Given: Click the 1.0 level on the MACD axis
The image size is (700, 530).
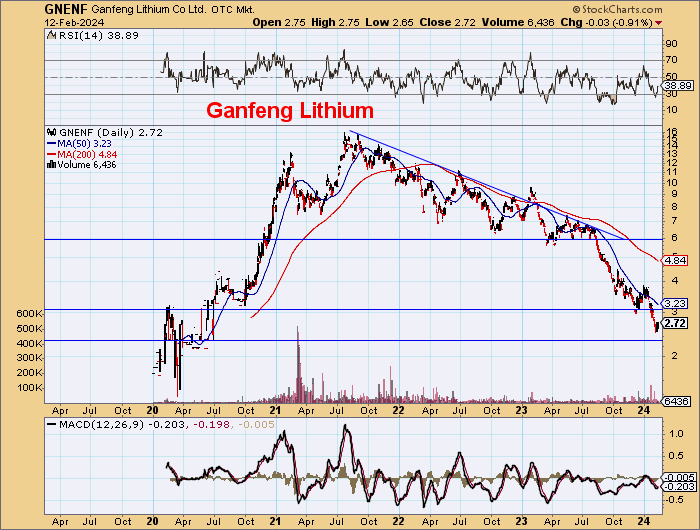Looking at the screenshot, I should [x=676, y=434].
